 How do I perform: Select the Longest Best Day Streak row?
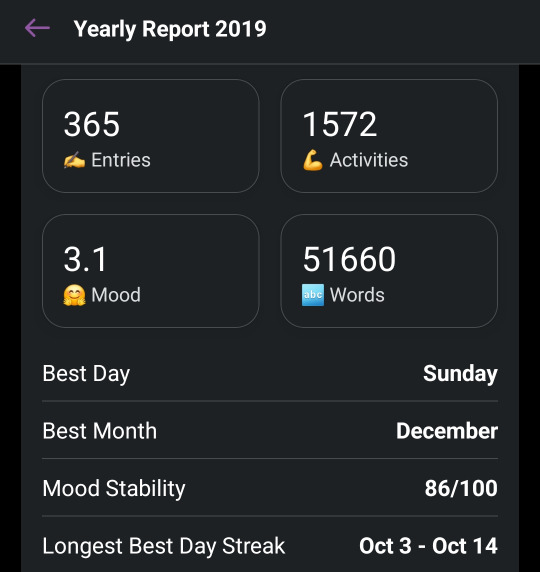click(270, 546)
